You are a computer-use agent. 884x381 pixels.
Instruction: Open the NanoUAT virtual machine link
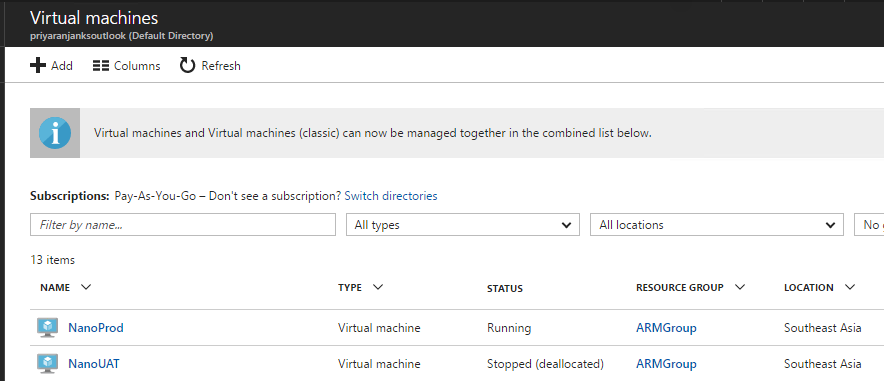tap(94, 364)
